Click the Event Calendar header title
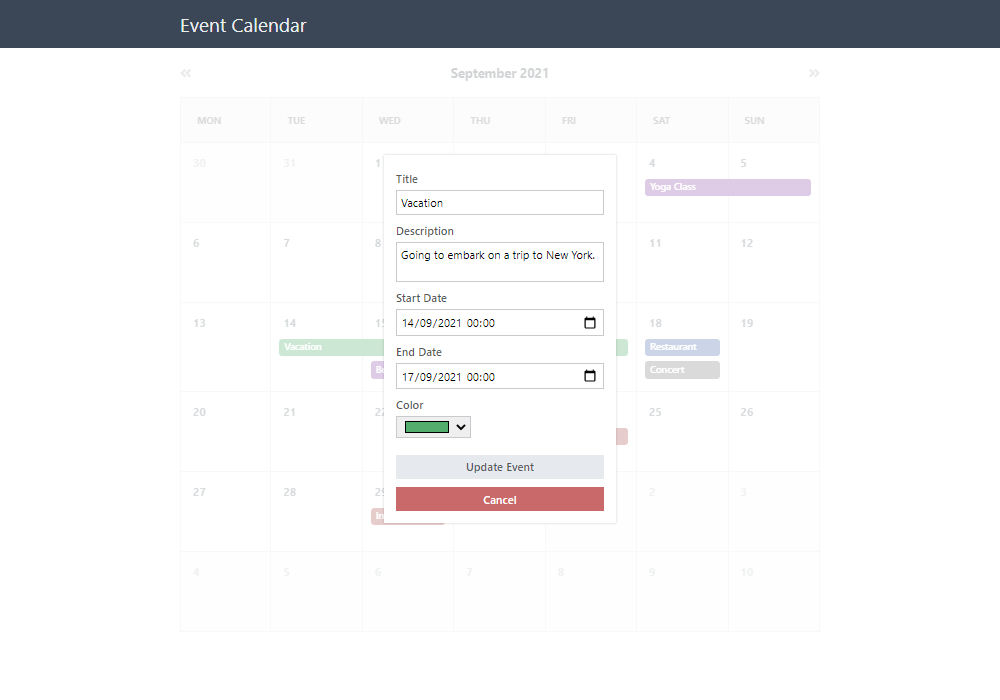 243,26
